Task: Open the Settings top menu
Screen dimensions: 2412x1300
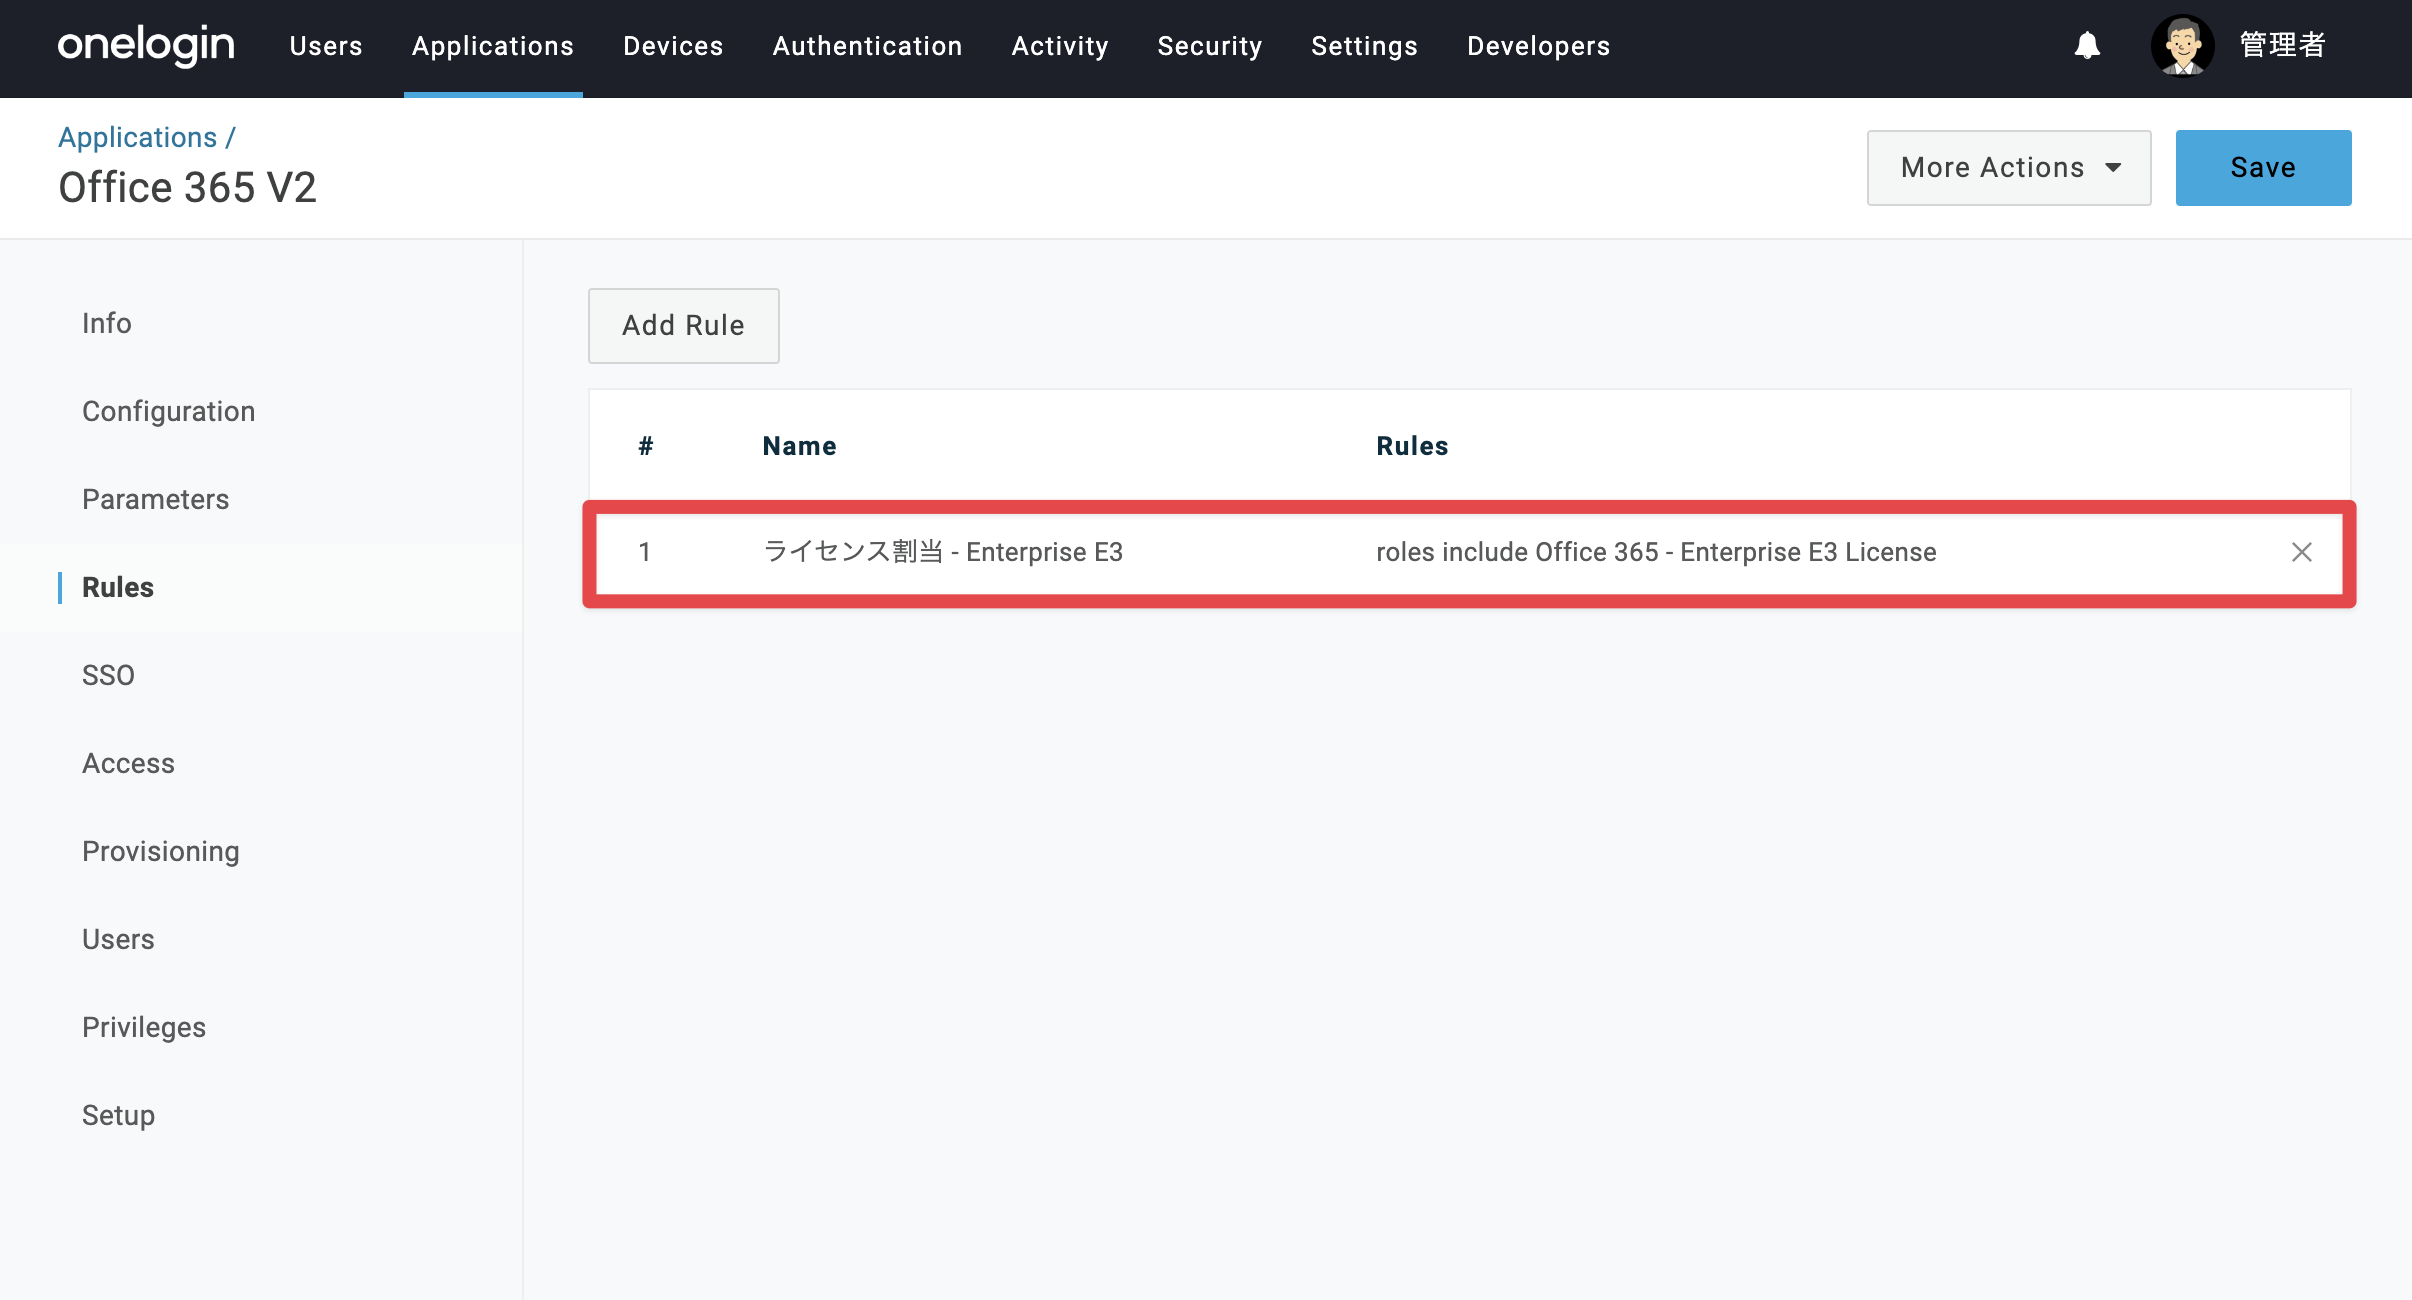Action: pyautogui.click(x=1365, y=46)
